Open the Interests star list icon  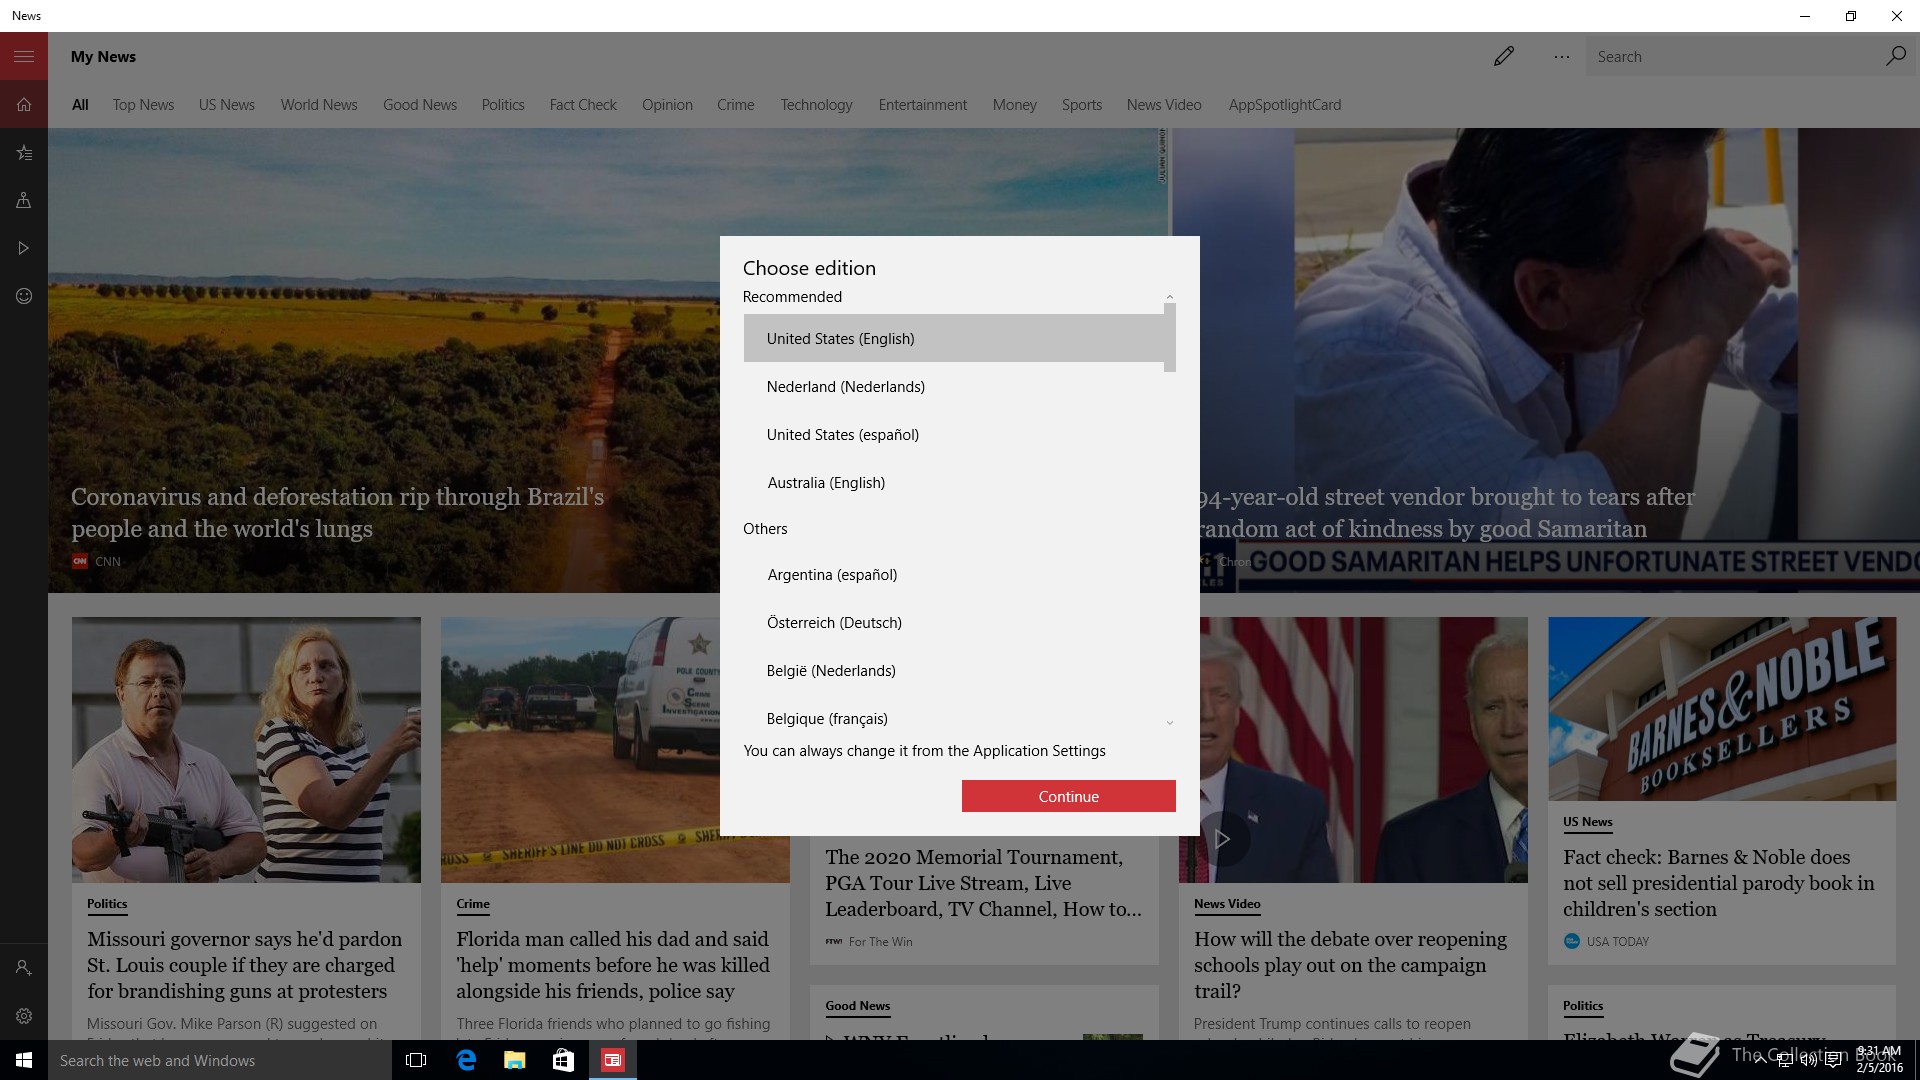24,152
